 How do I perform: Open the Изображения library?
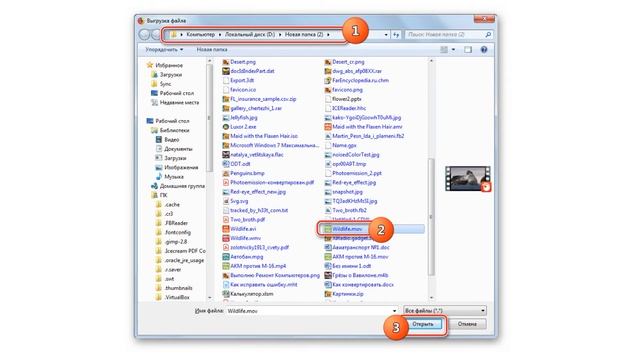point(177,167)
